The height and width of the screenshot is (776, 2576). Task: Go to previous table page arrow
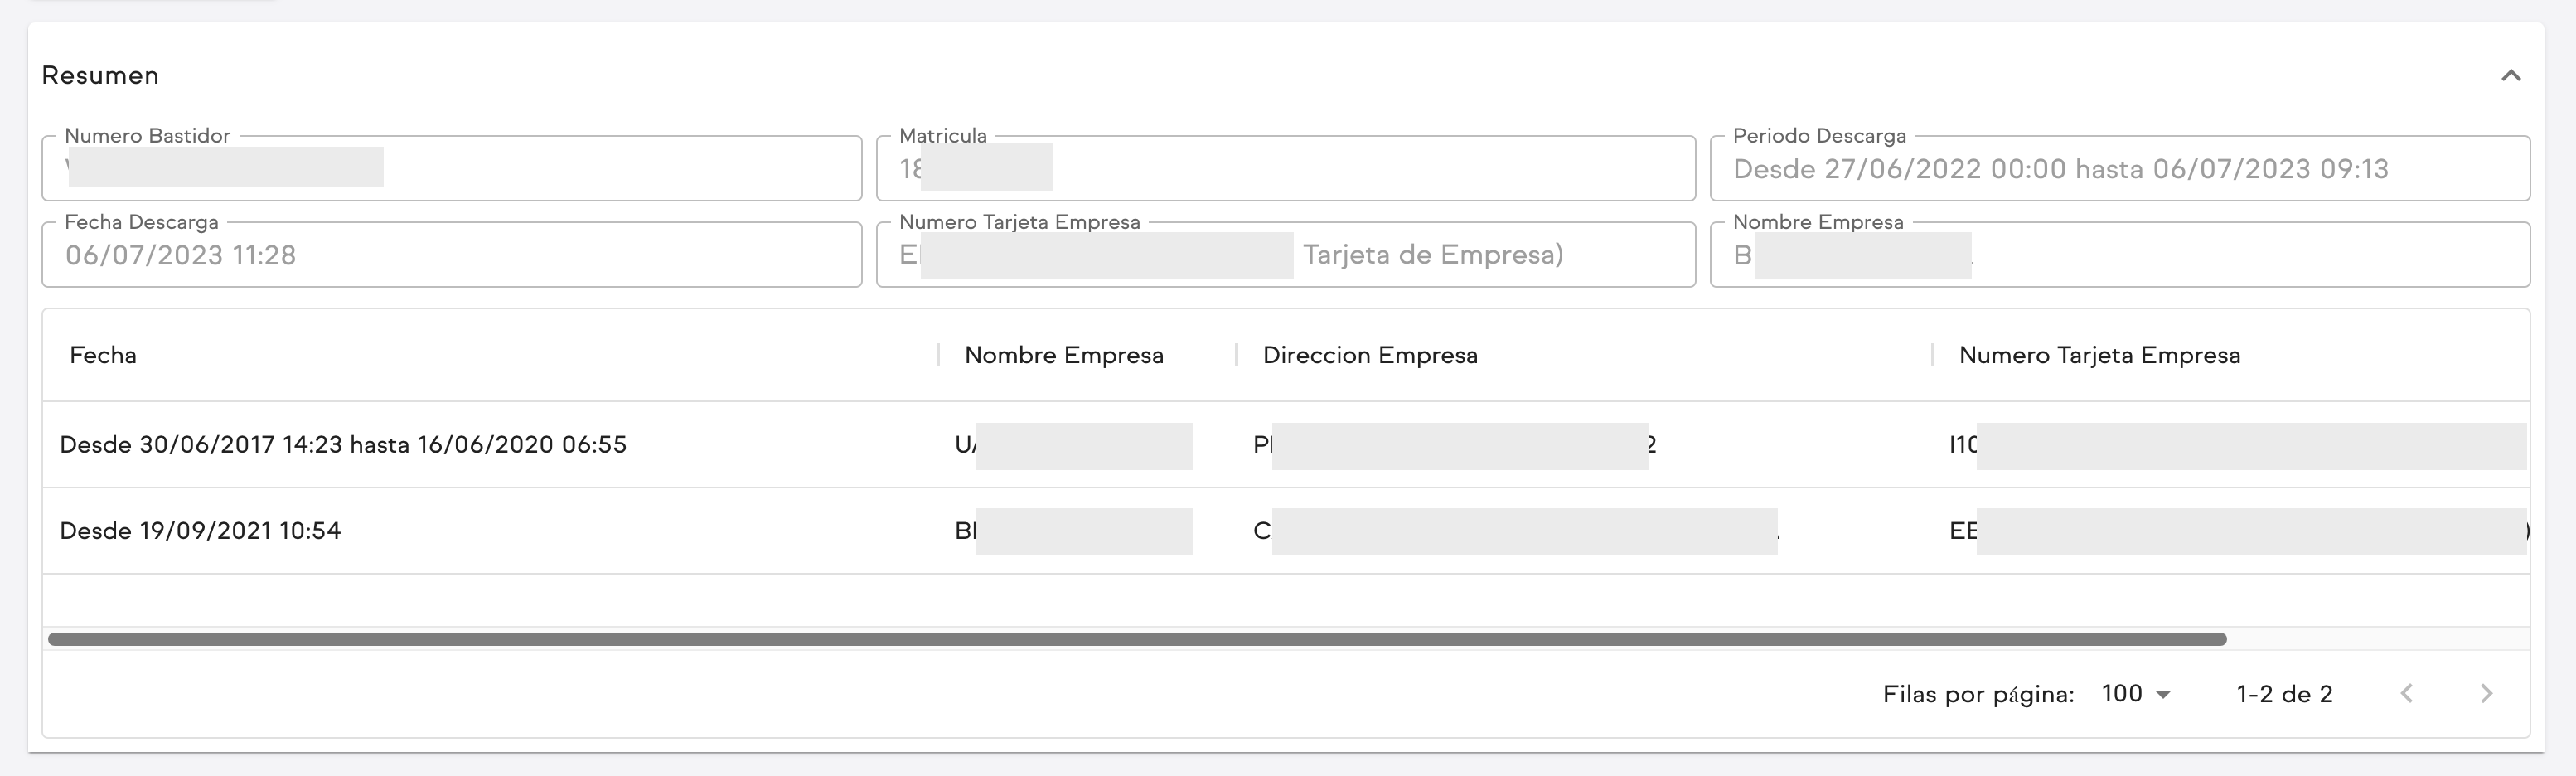2407,694
